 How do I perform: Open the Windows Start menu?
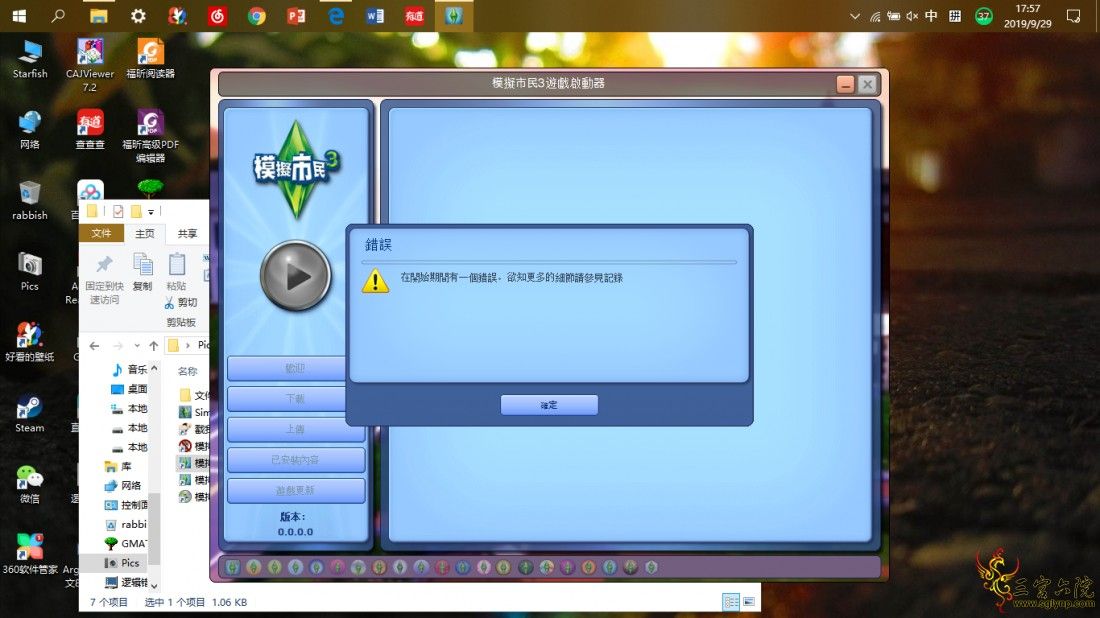point(19,16)
